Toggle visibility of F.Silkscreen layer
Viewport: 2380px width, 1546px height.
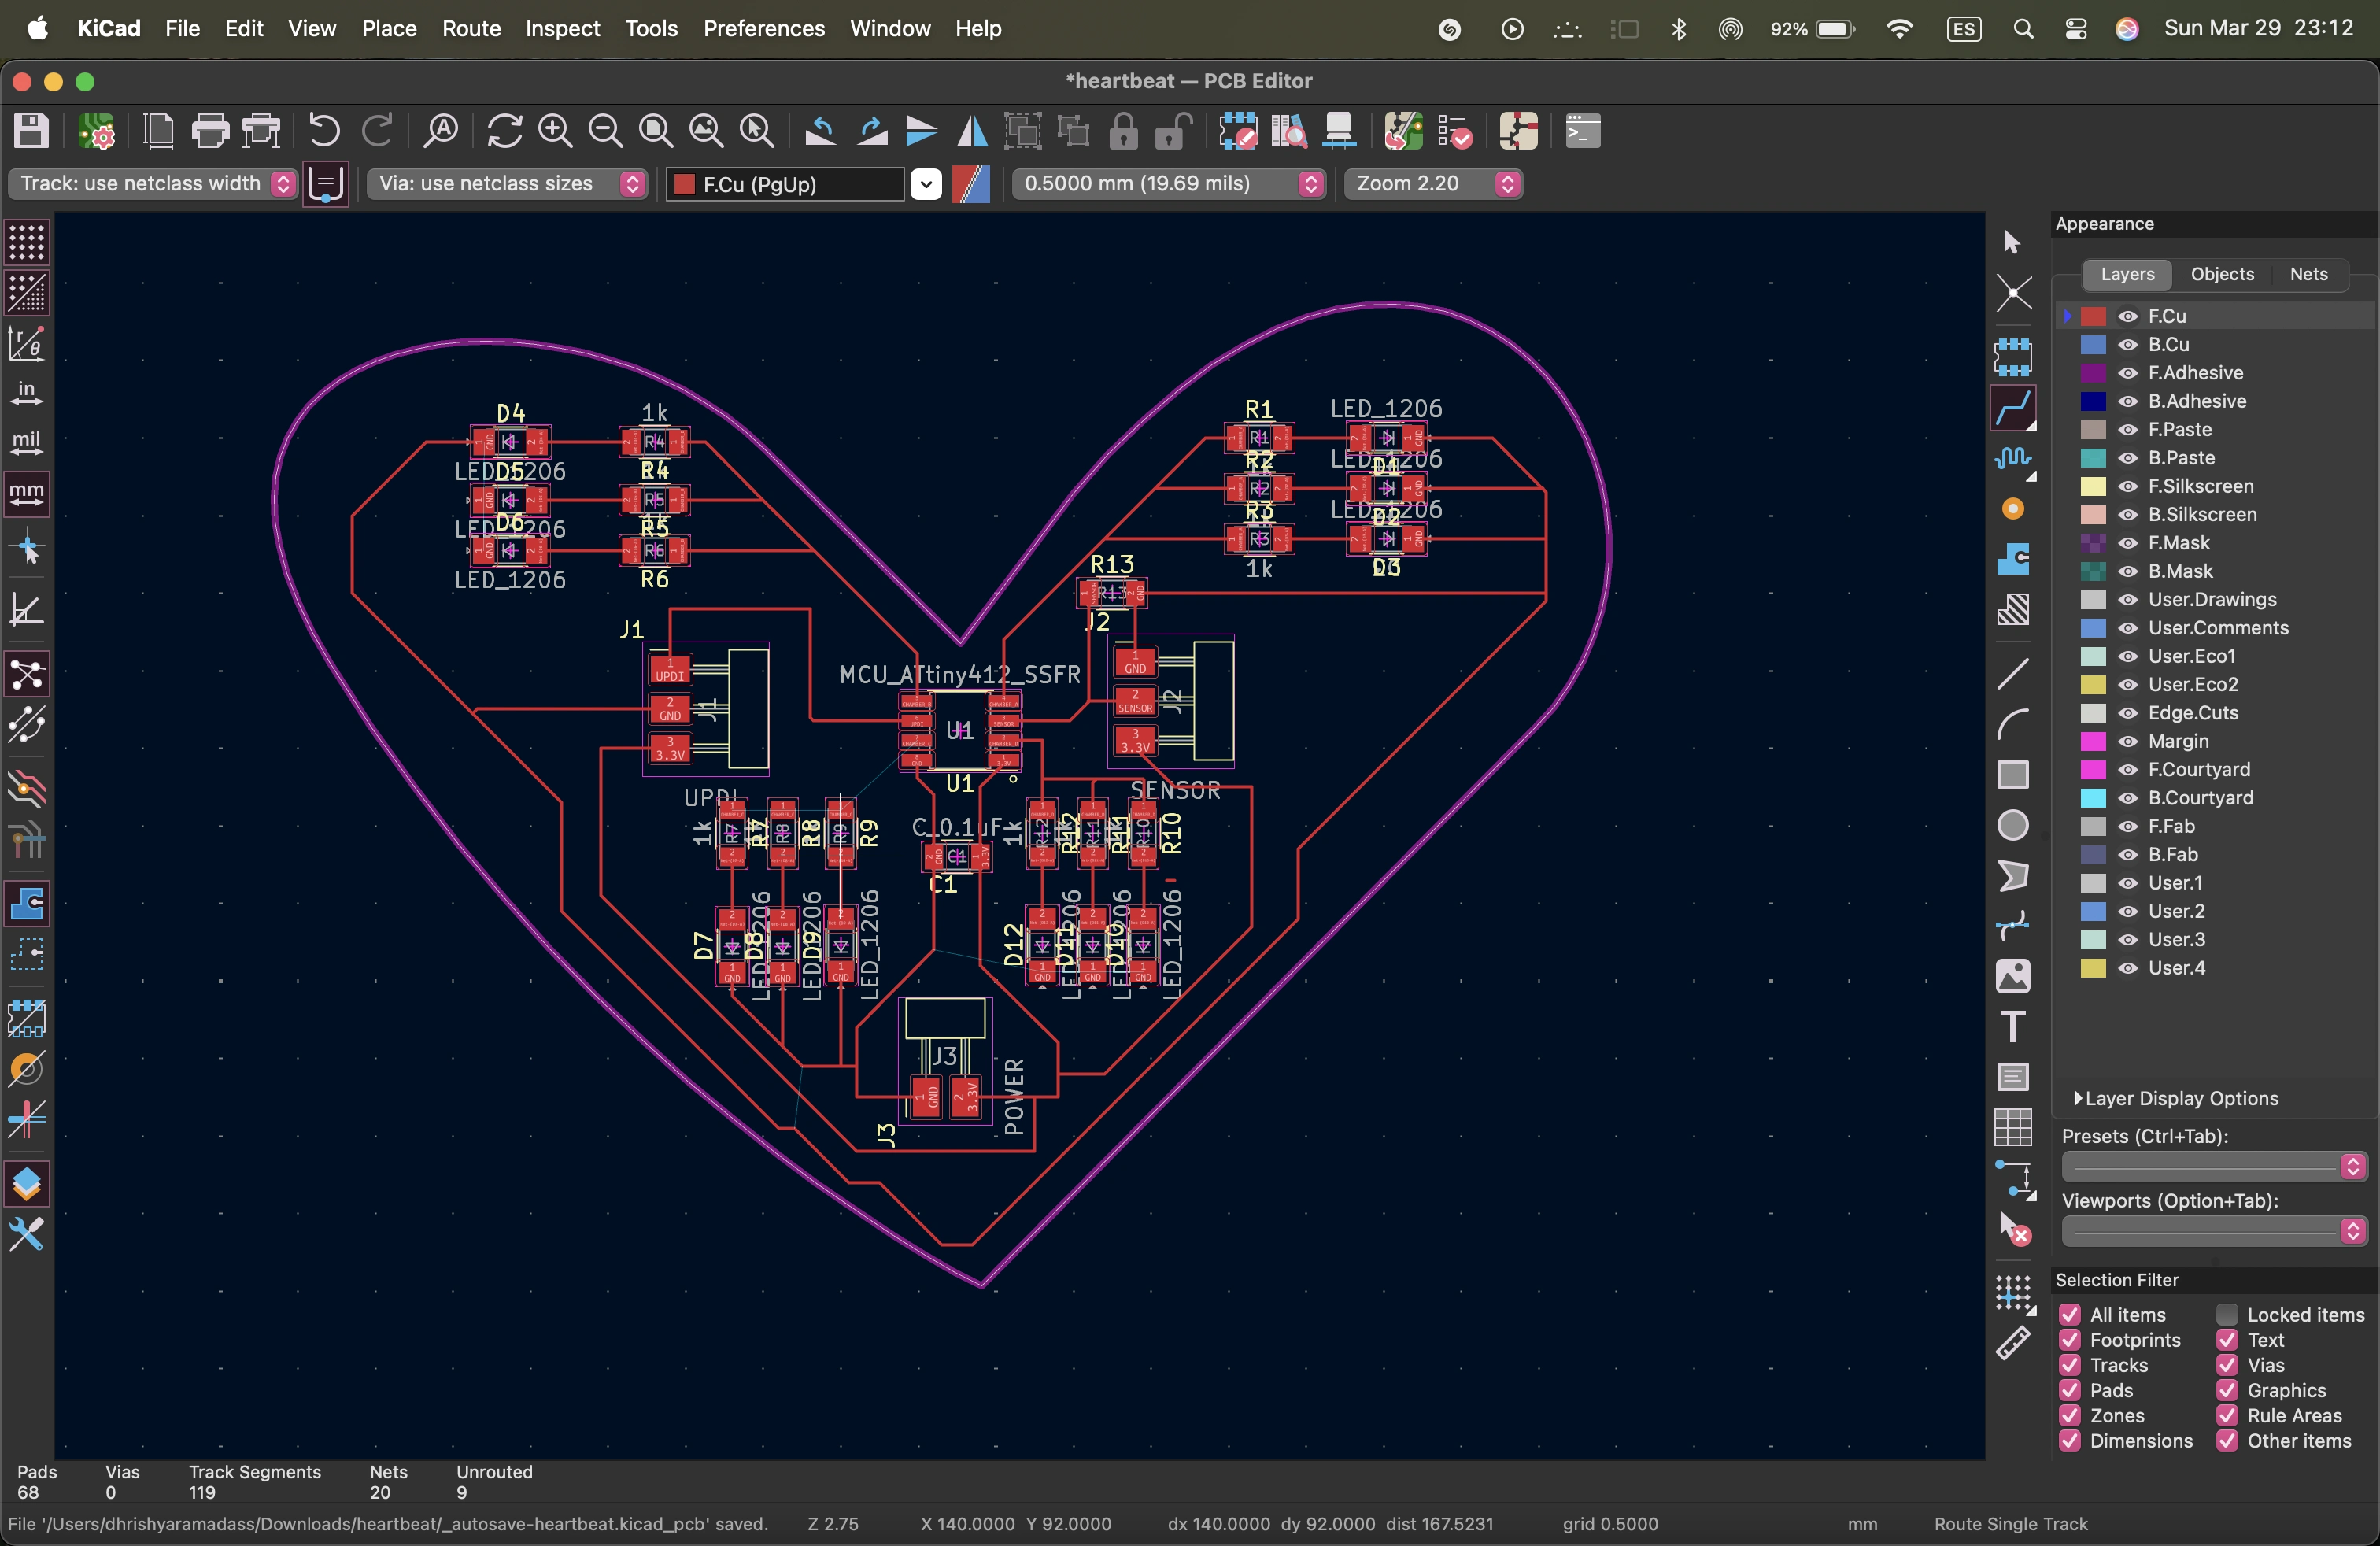click(x=2128, y=486)
